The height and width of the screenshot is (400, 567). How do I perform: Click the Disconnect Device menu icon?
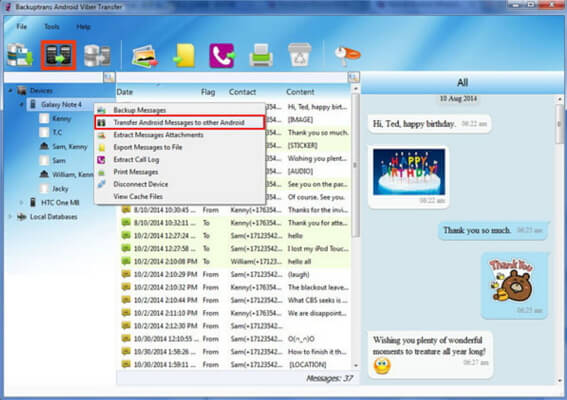102,184
